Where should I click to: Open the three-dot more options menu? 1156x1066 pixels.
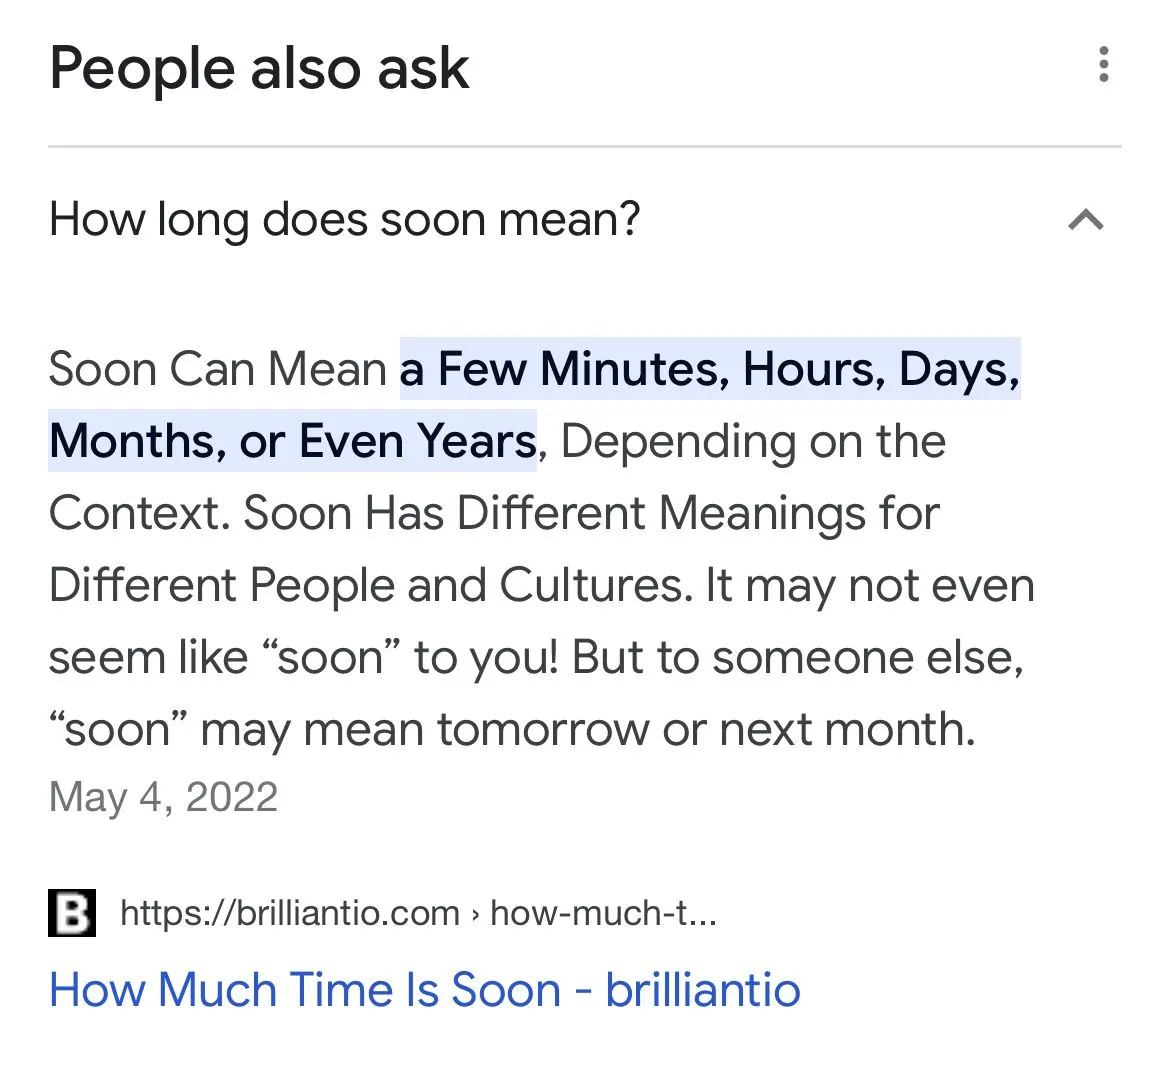click(x=1103, y=64)
